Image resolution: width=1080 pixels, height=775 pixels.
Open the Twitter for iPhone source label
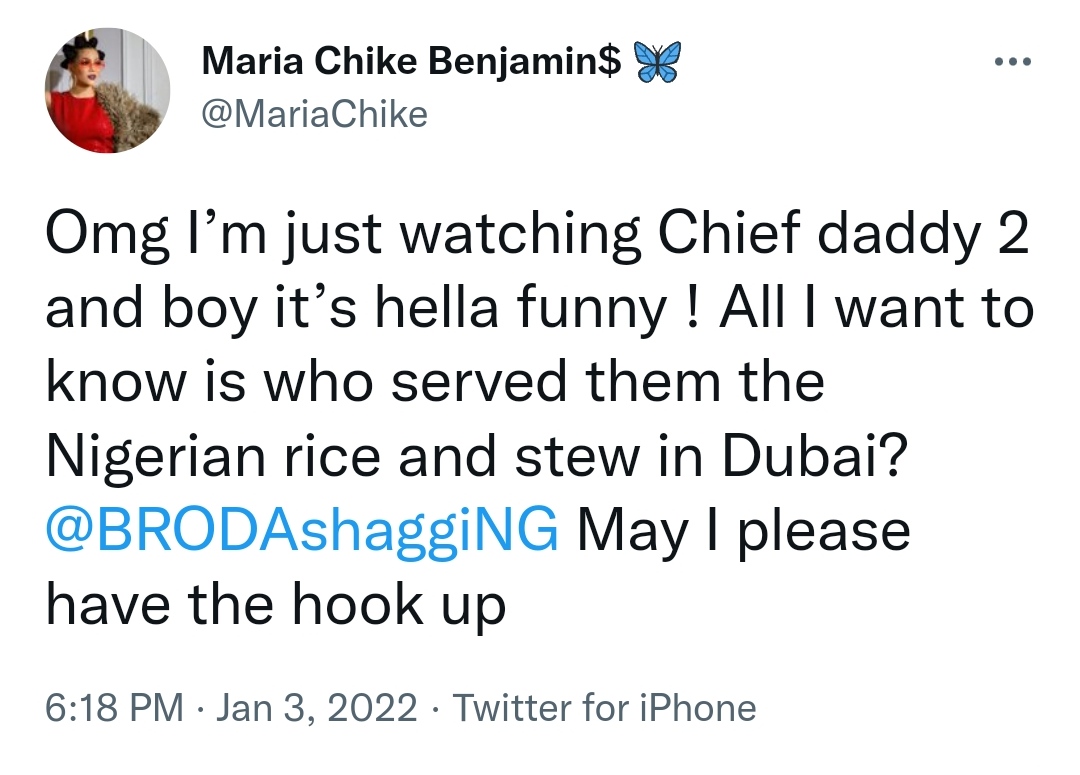[x=605, y=708]
